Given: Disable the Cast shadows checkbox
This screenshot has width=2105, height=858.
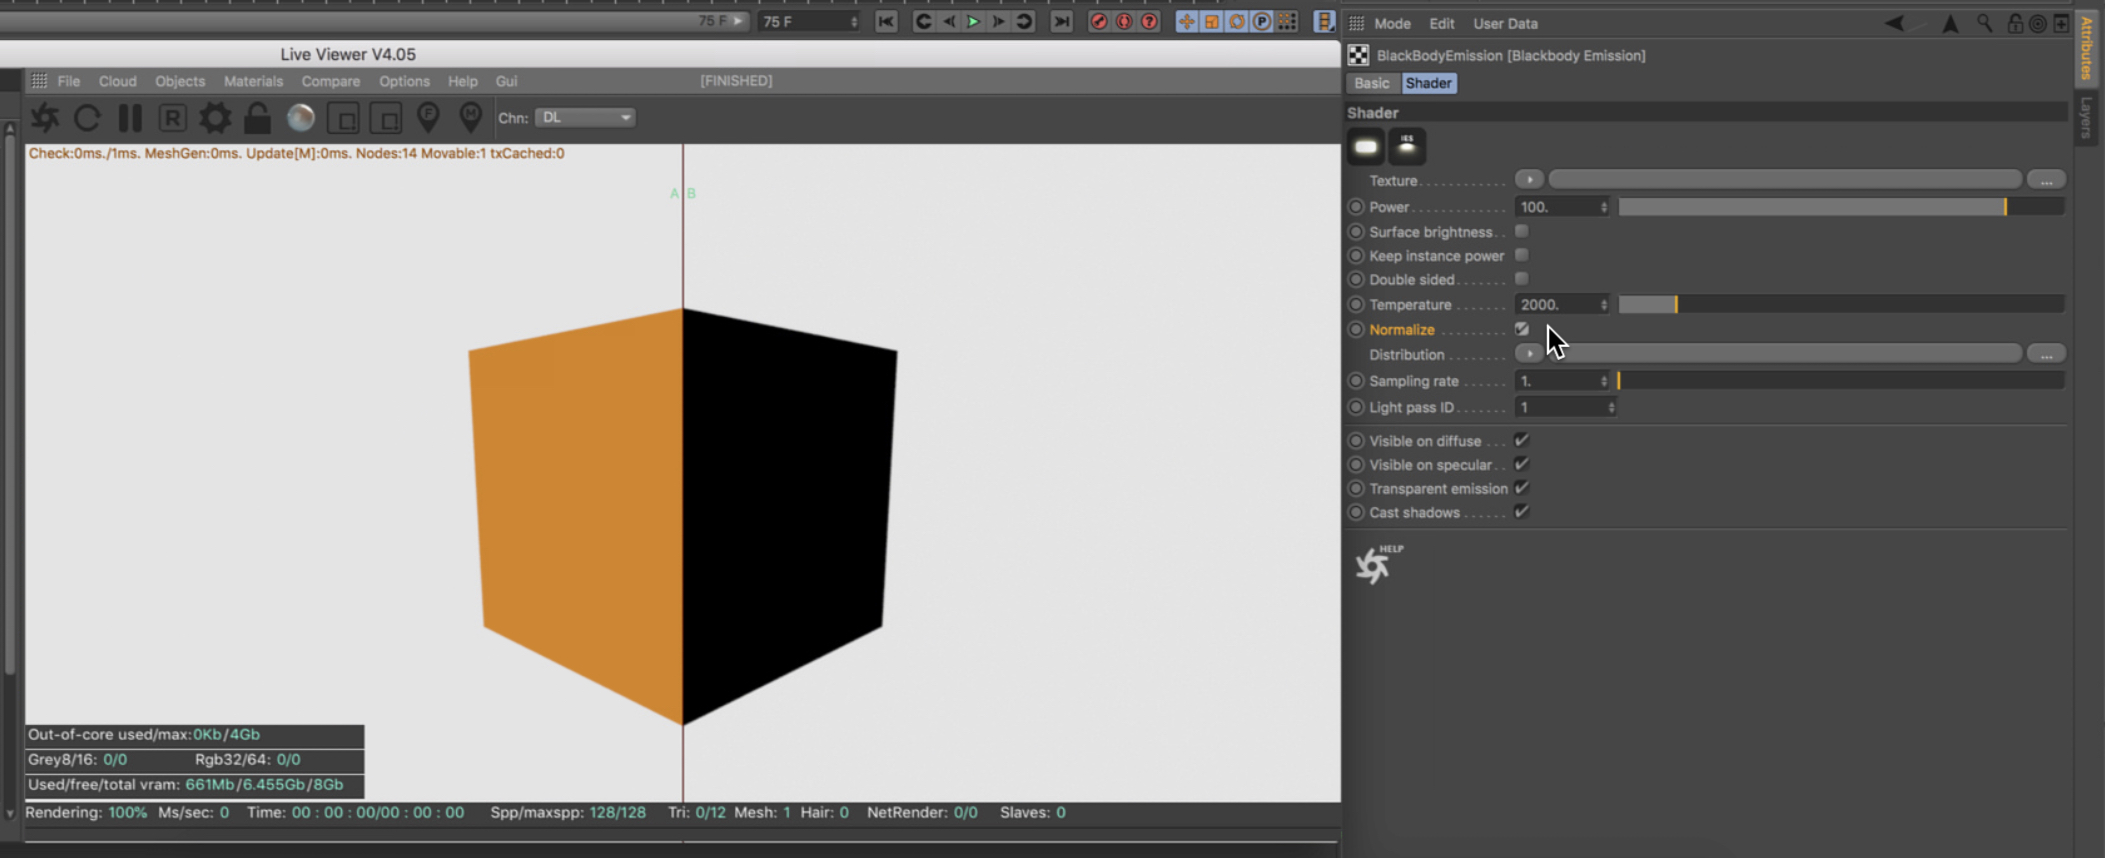Looking at the screenshot, I should 1521,512.
